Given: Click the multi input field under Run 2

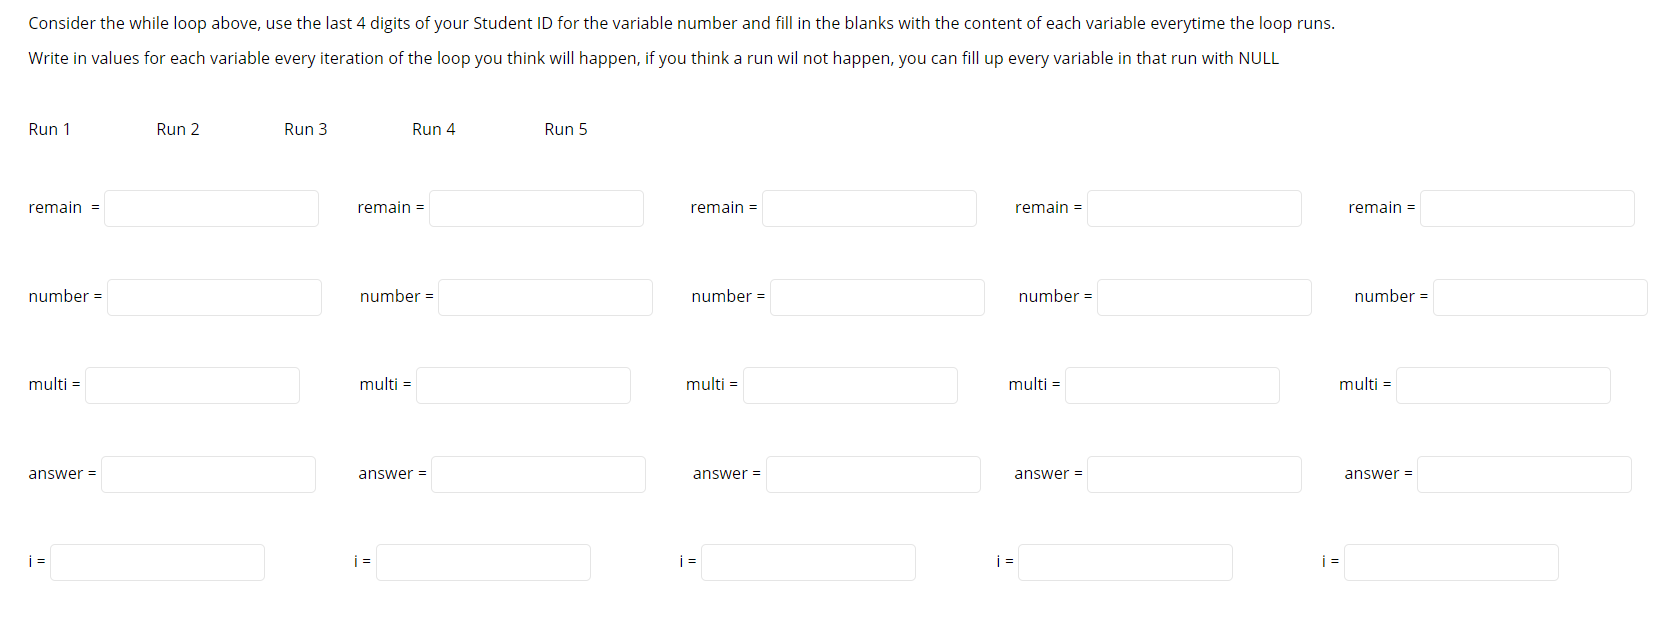Looking at the screenshot, I should [522, 385].
